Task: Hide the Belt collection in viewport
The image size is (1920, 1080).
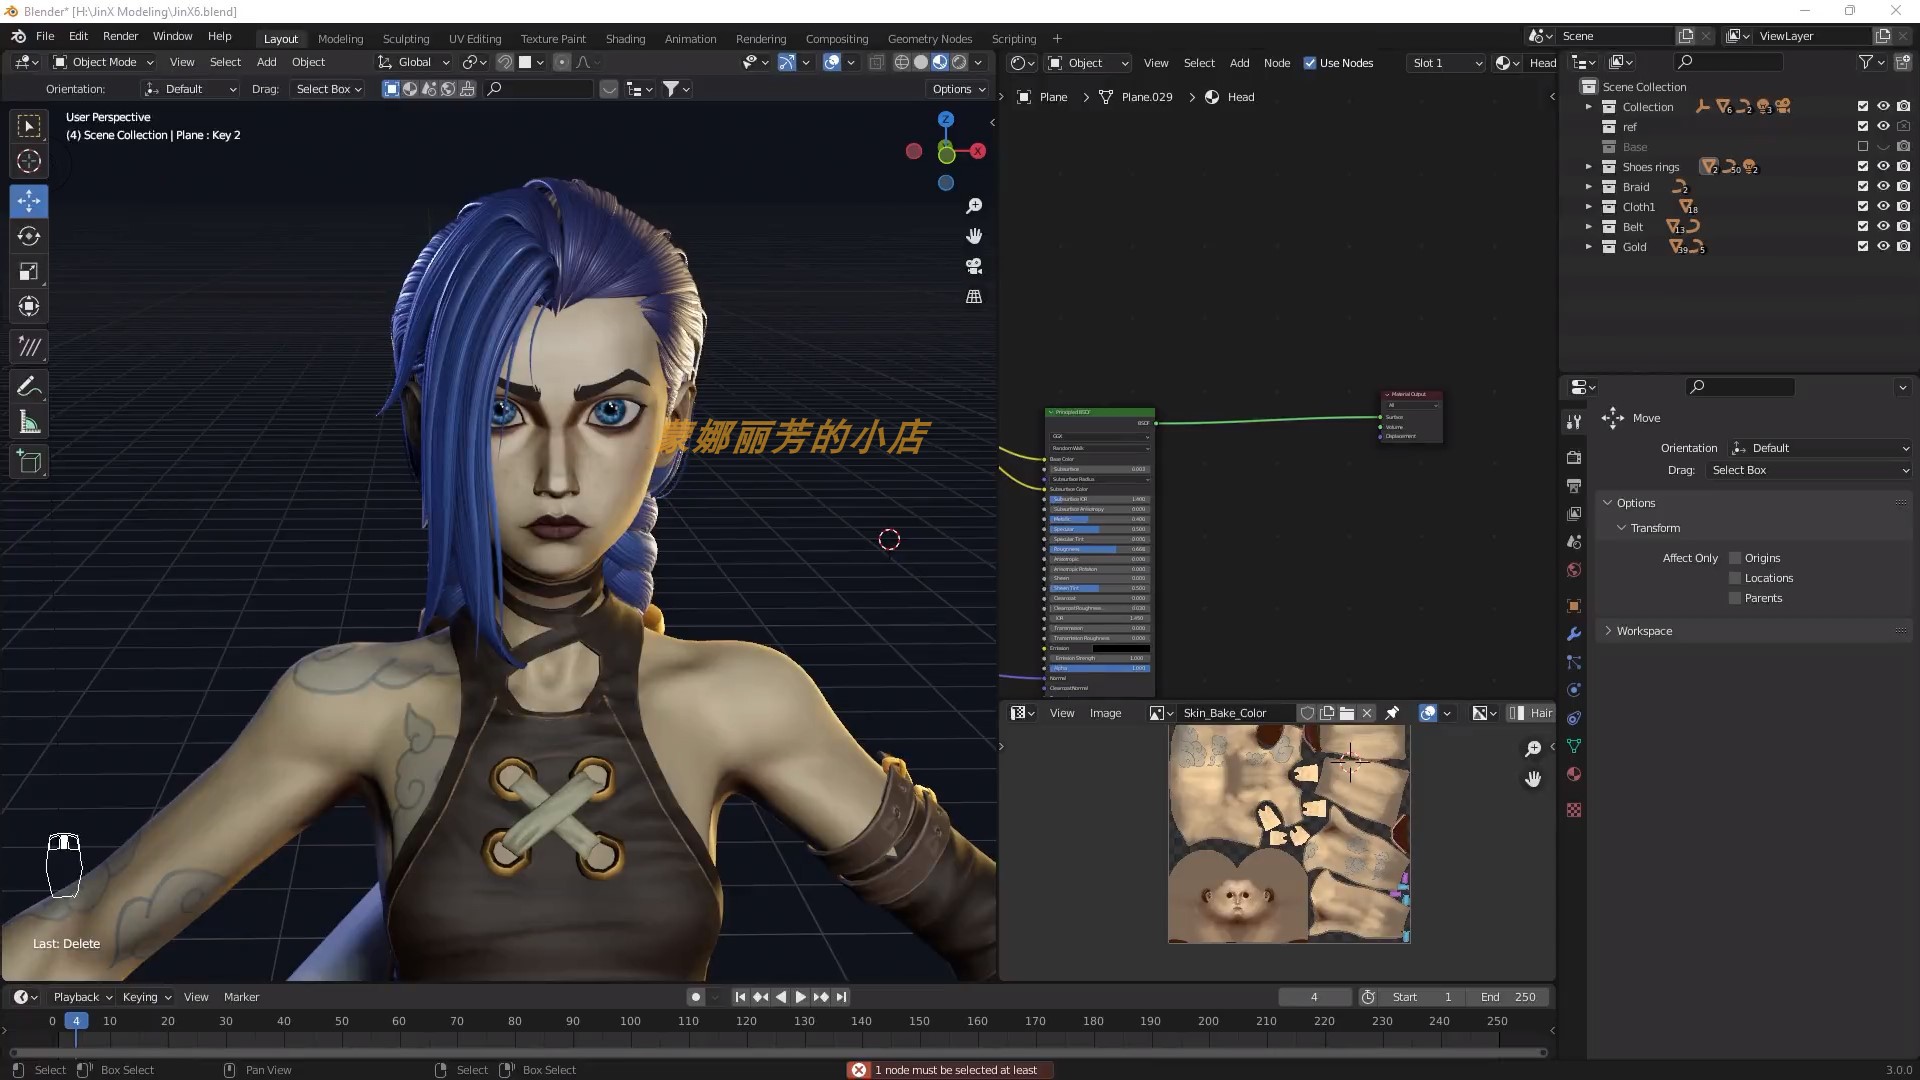Action: 1883,227
